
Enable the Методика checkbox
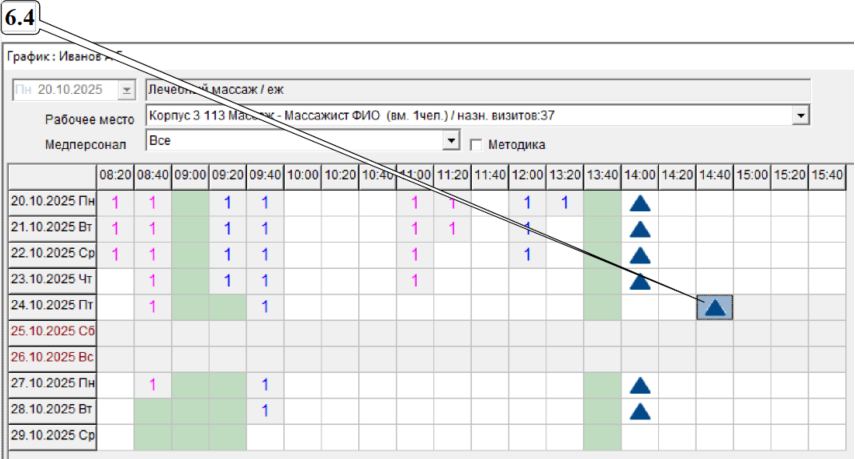click(x=476, y=143)
